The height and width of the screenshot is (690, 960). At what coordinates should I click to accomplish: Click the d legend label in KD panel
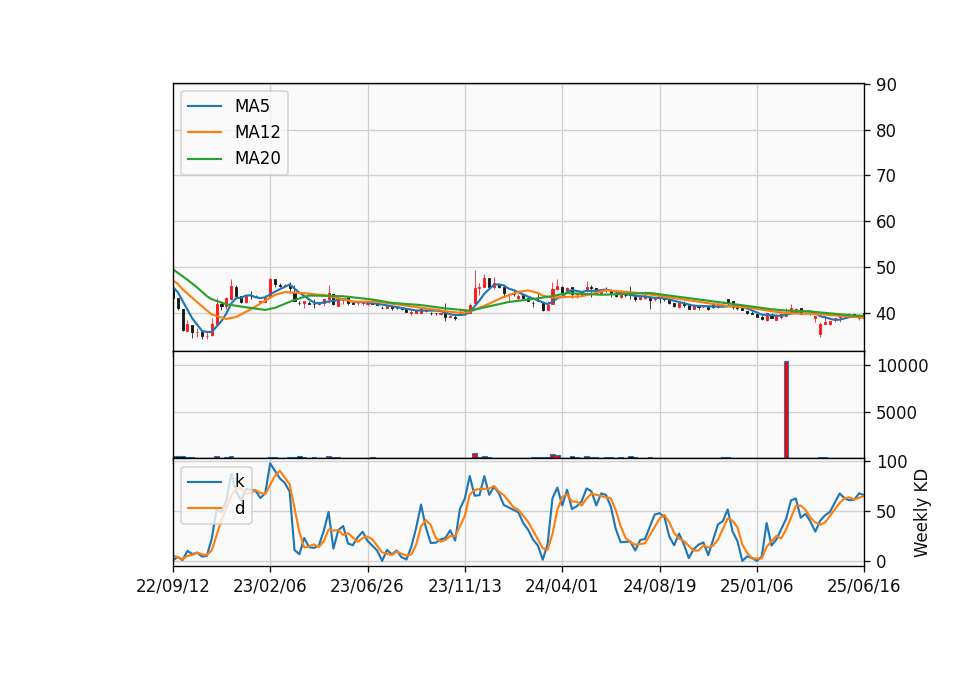tap(239, 508)
